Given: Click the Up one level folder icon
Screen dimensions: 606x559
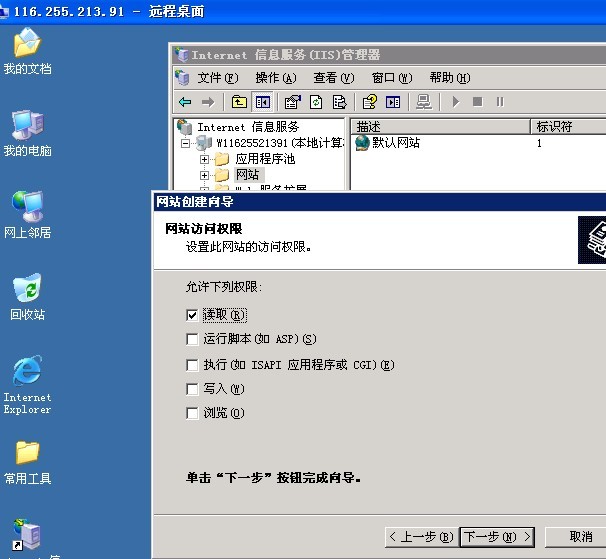Looking at the screenshot, I should coord(239,102).
